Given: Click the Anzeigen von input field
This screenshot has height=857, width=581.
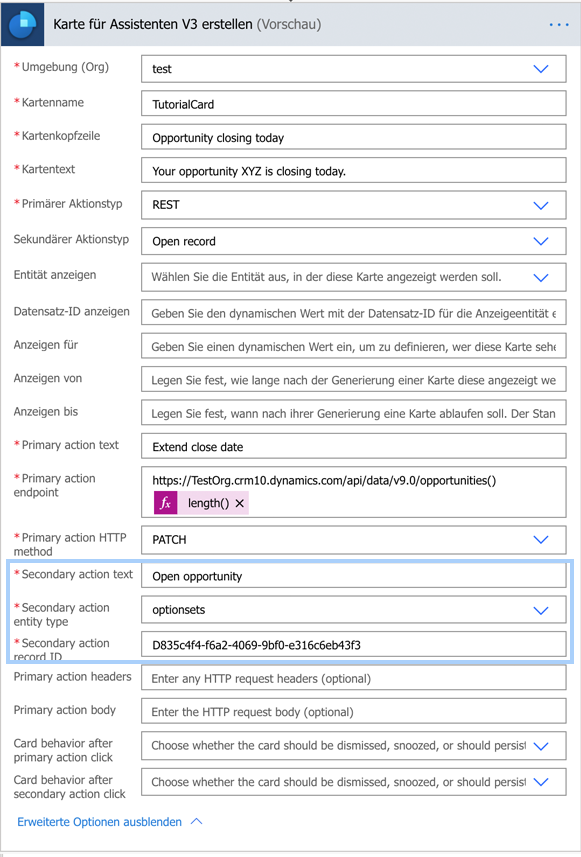Looking at the screenshot, I should coord(354,379).
